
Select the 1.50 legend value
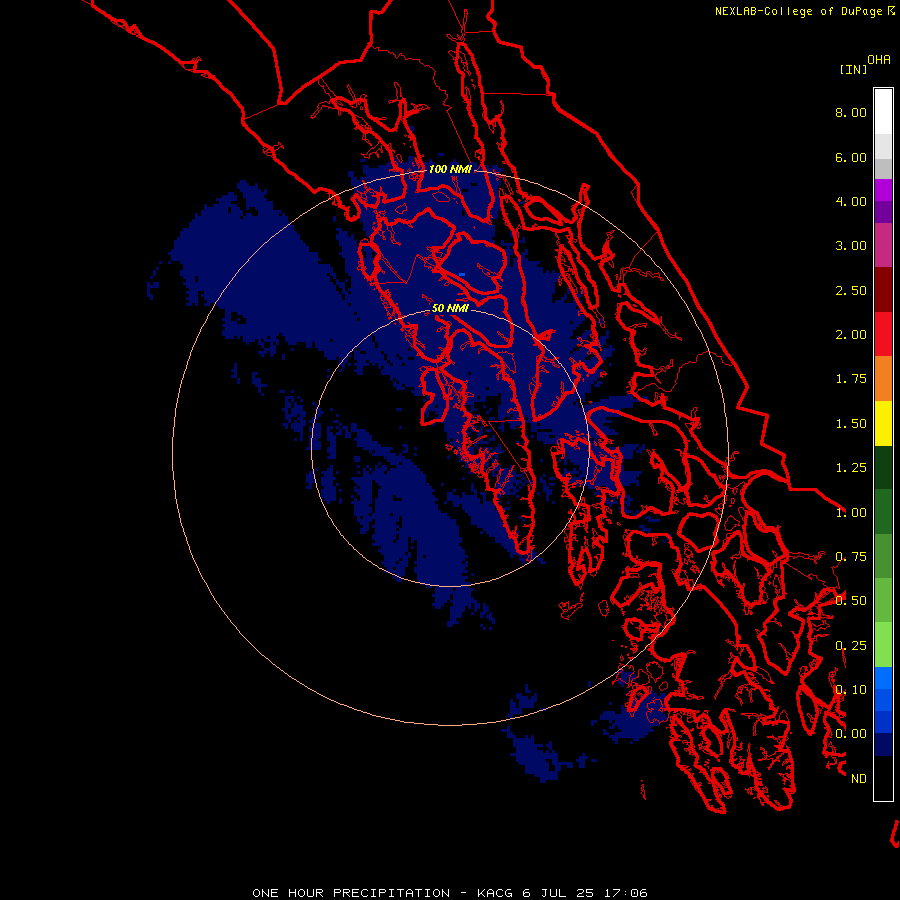851,424
